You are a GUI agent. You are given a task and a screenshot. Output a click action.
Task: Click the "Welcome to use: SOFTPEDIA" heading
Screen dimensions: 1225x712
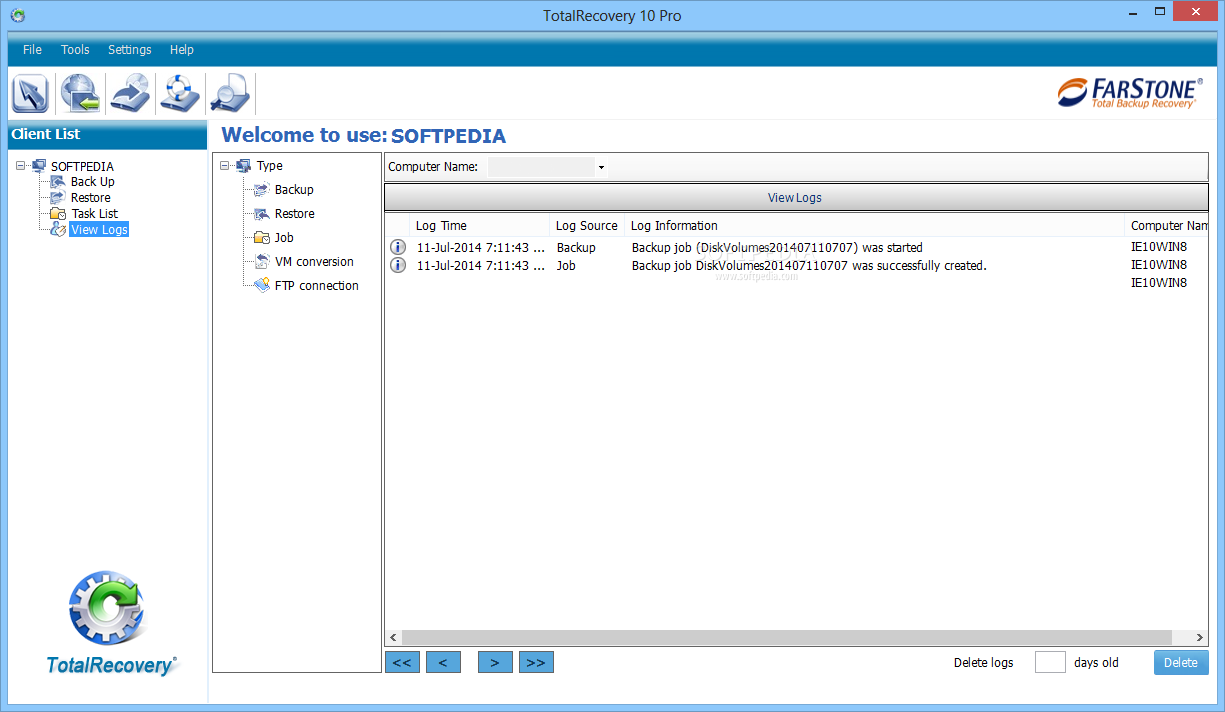(x=364, y=136)
